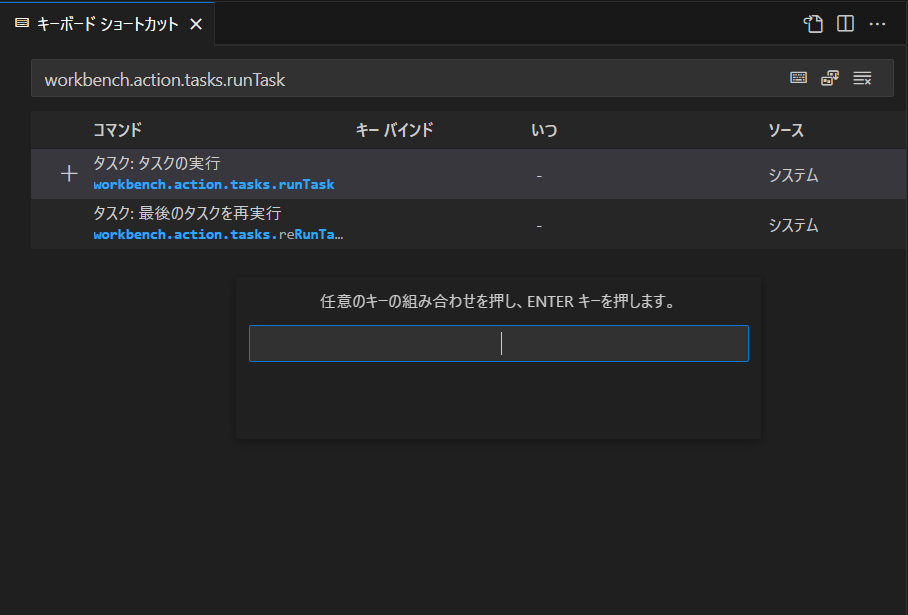Click the コマンド column header
908x615 pixels.
click(117, 130)
